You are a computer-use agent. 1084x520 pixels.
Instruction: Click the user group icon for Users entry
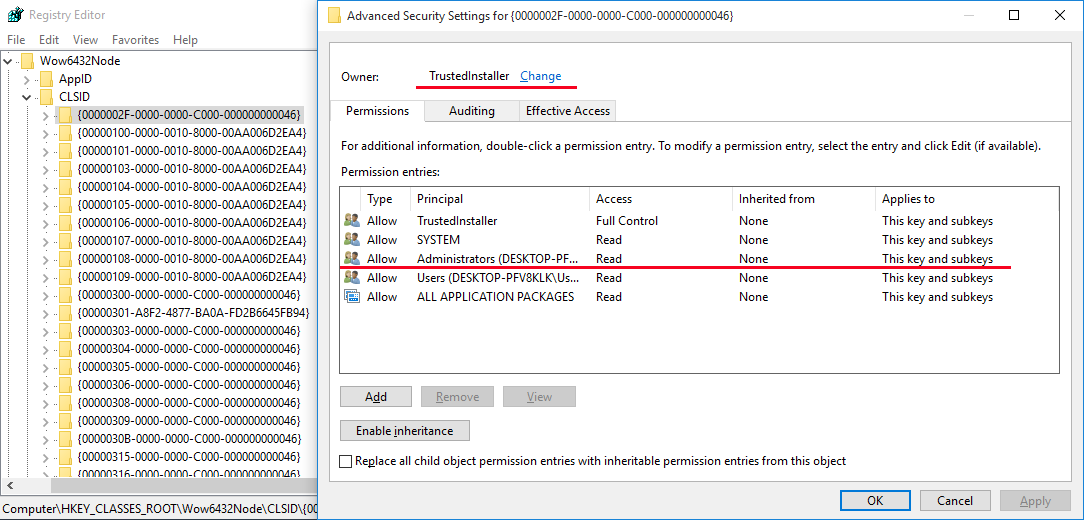coord(352,277)
